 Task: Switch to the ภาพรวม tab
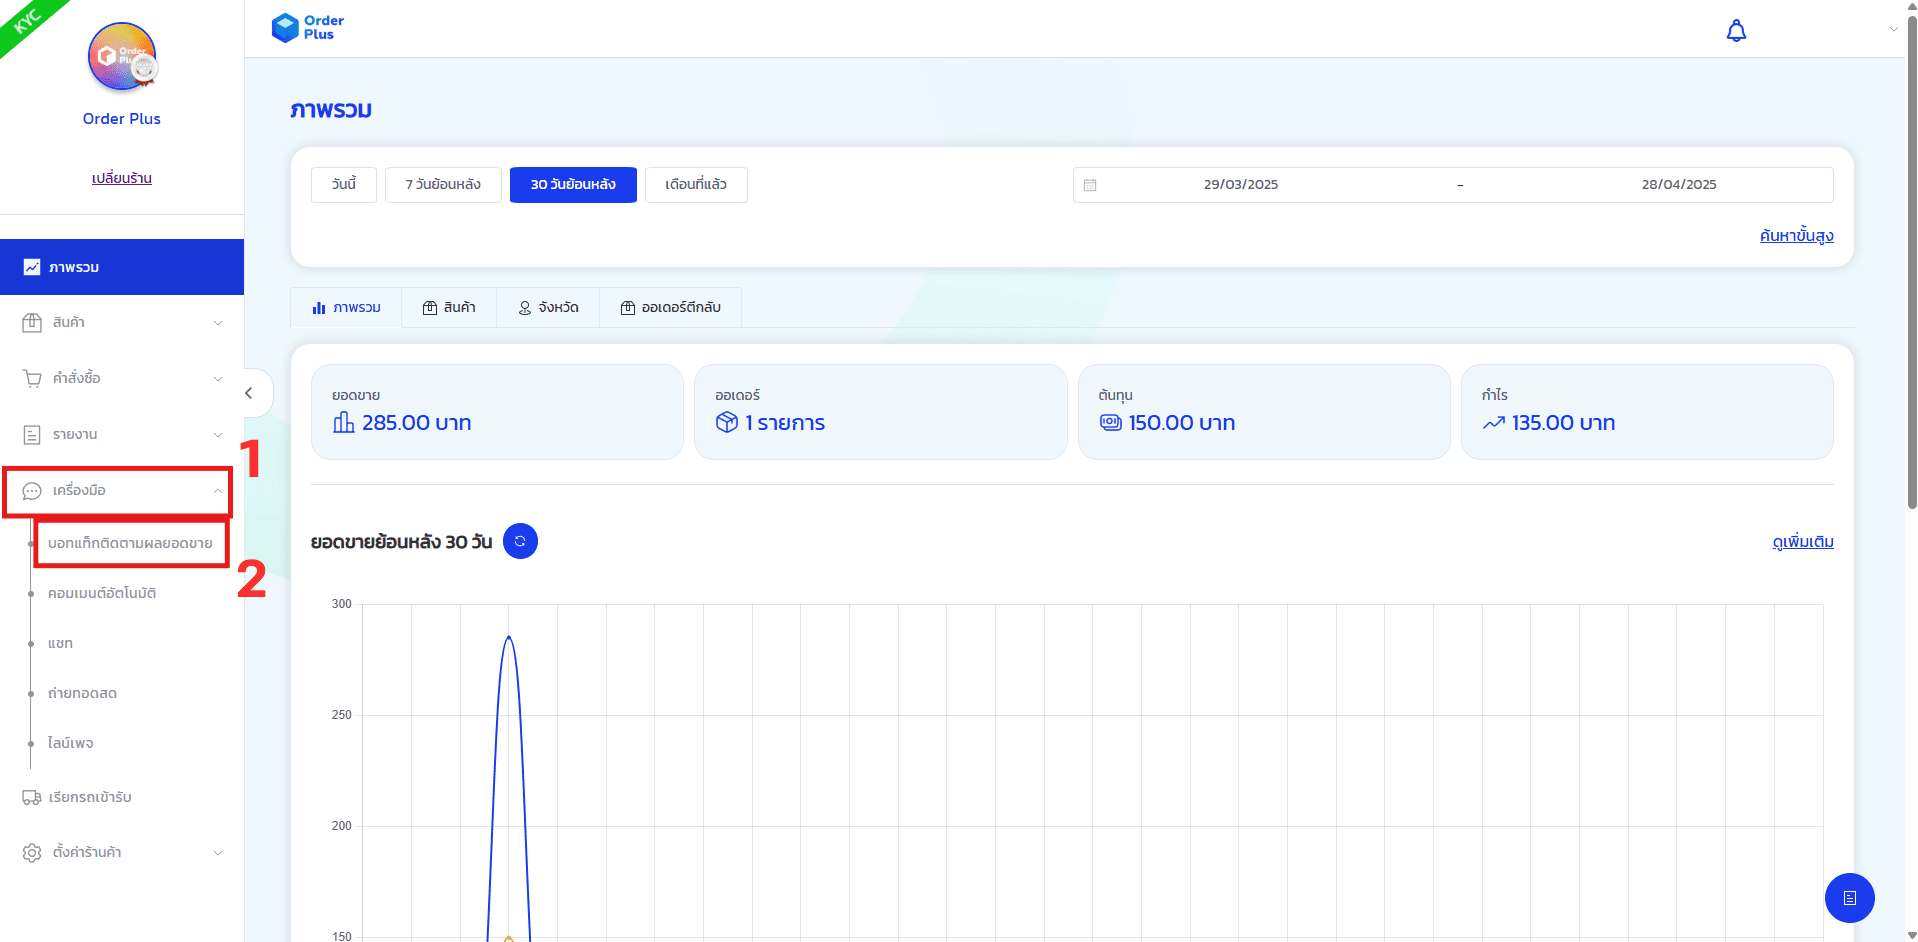point(346,307)
